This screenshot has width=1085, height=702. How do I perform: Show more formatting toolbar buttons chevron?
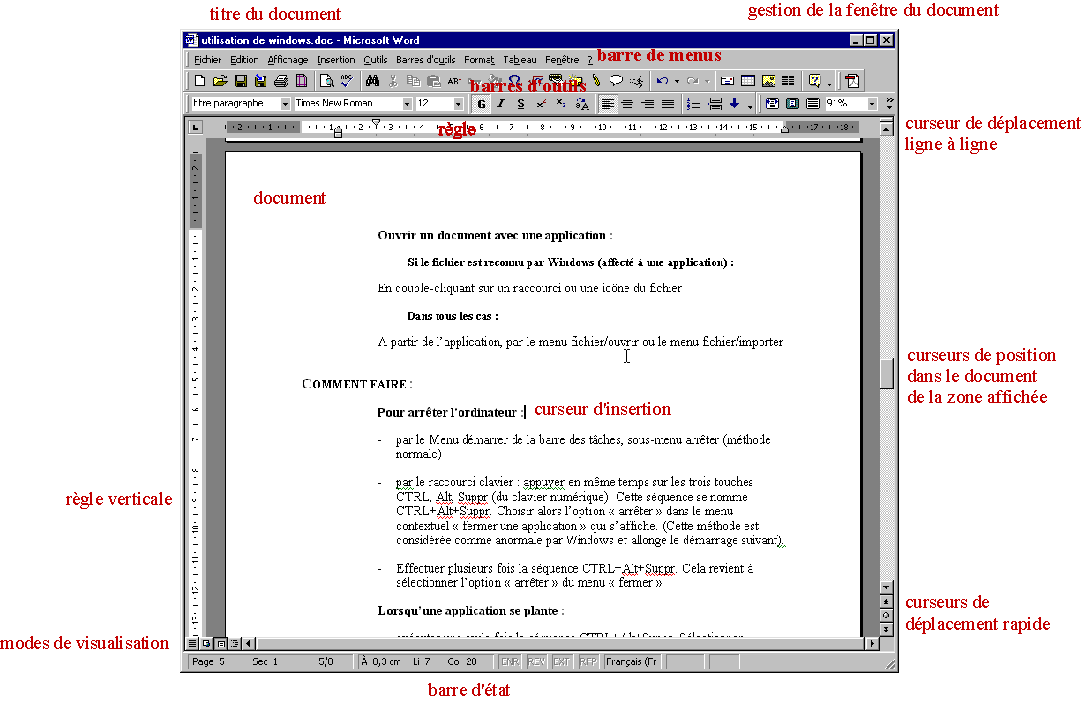point(890,104)
